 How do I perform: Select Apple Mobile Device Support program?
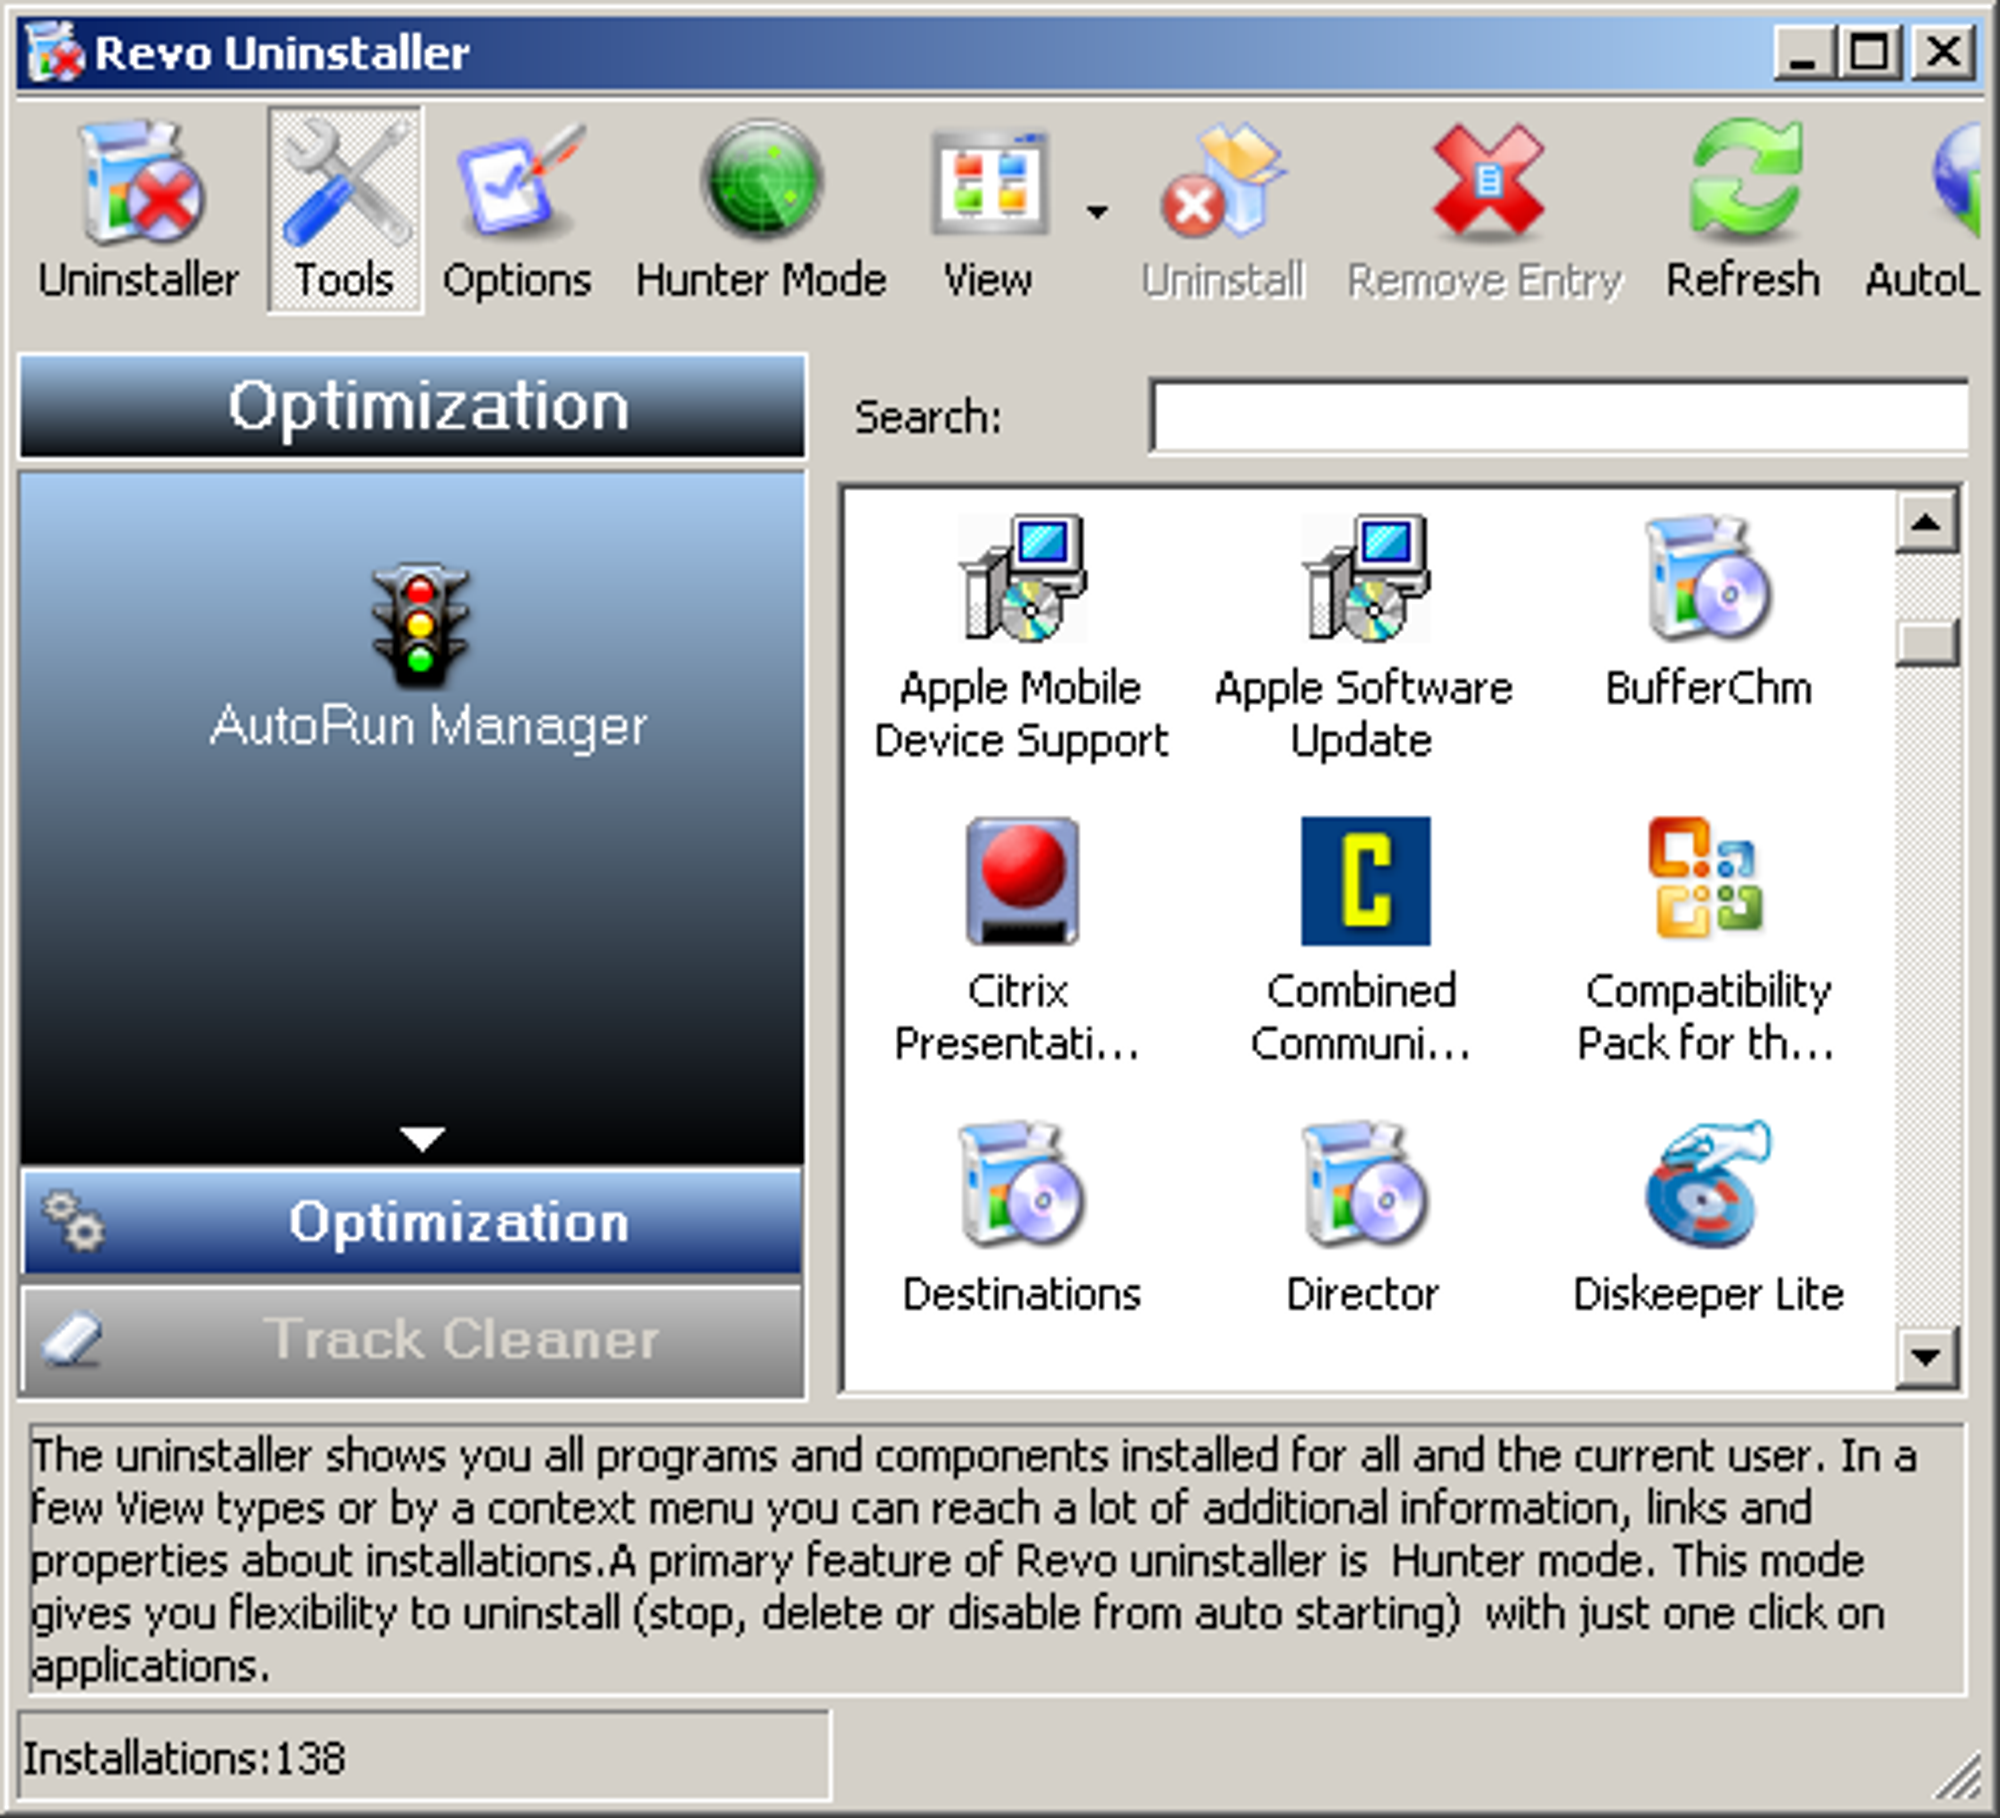[x=1021, y=636]
